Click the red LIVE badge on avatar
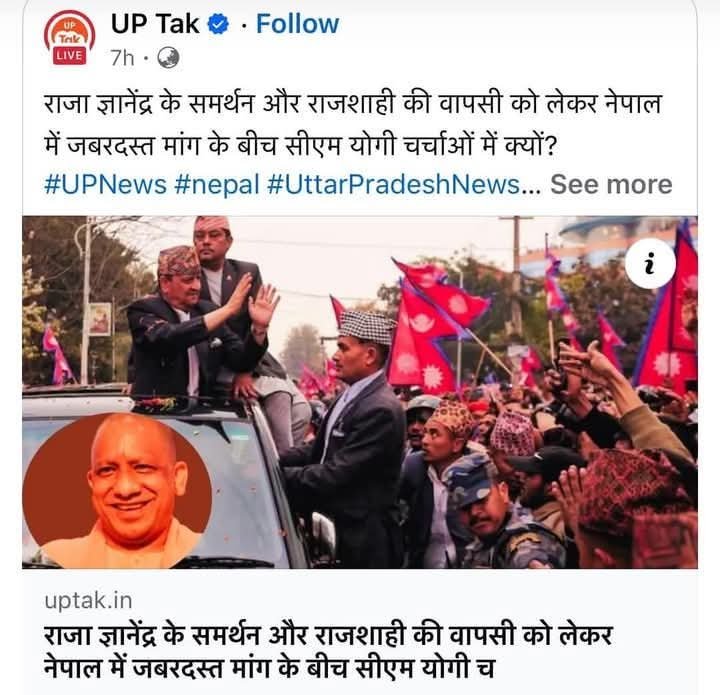720x695 pixels. pos(69,55)
